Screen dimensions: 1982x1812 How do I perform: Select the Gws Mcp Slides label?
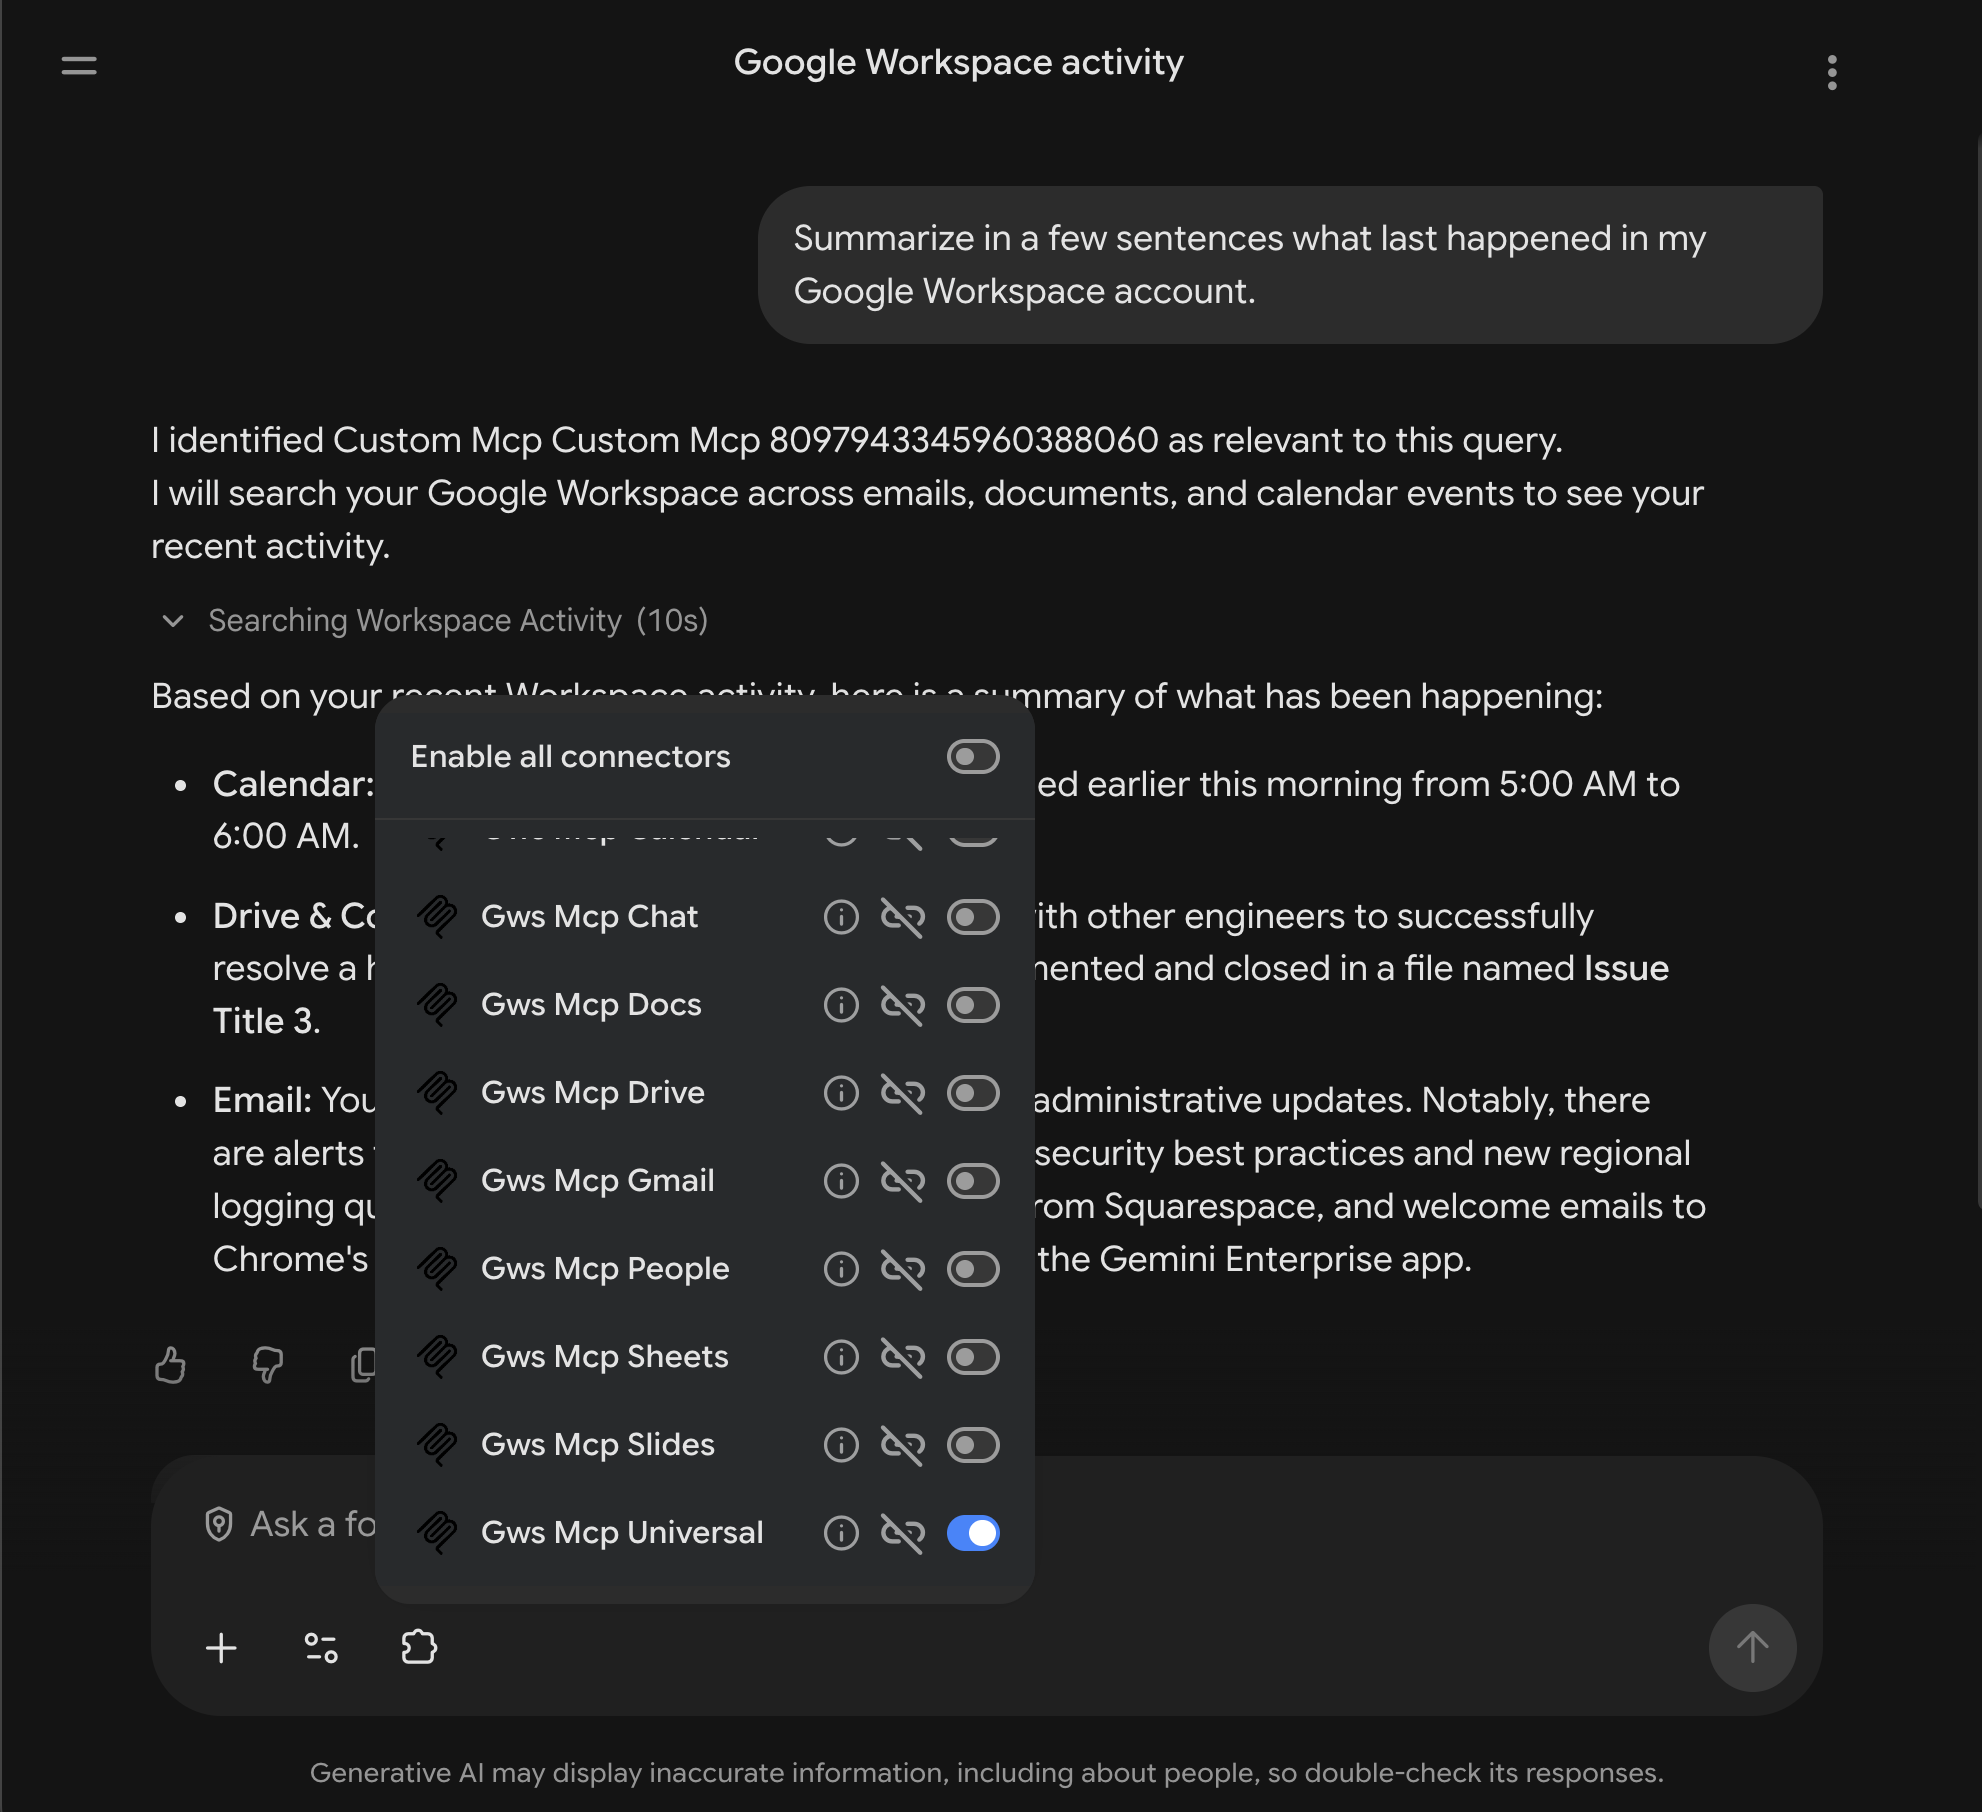tap(598, 1445)
